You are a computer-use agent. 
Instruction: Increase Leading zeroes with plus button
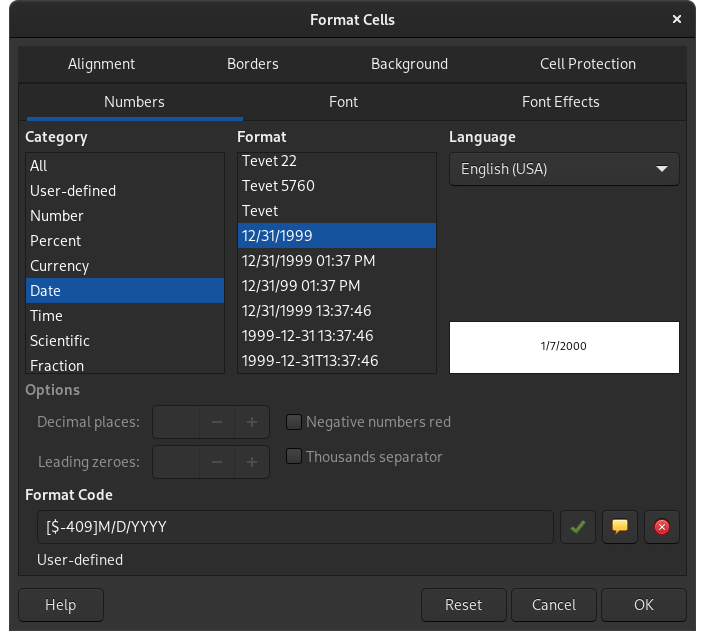coord(252,462)
